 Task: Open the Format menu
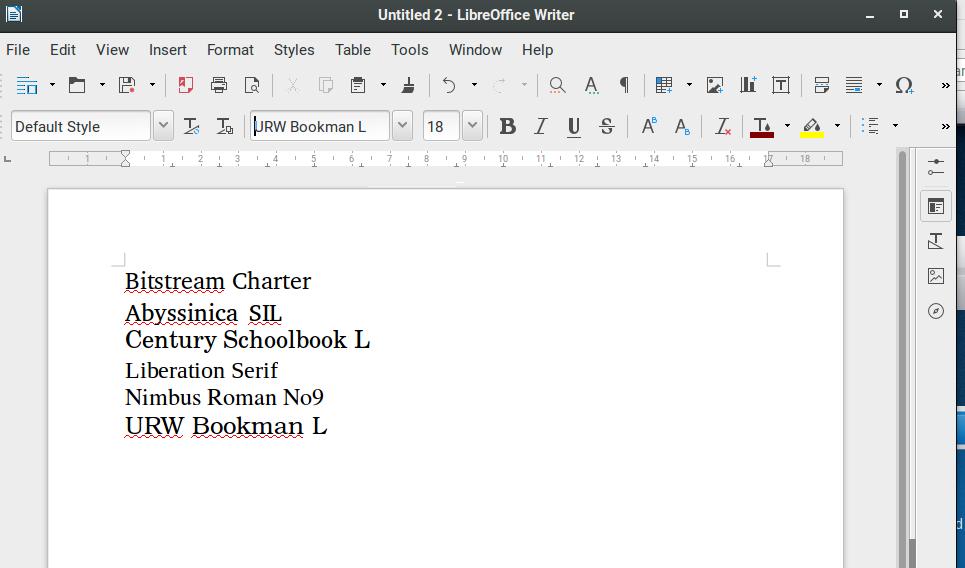click(230, 50)
